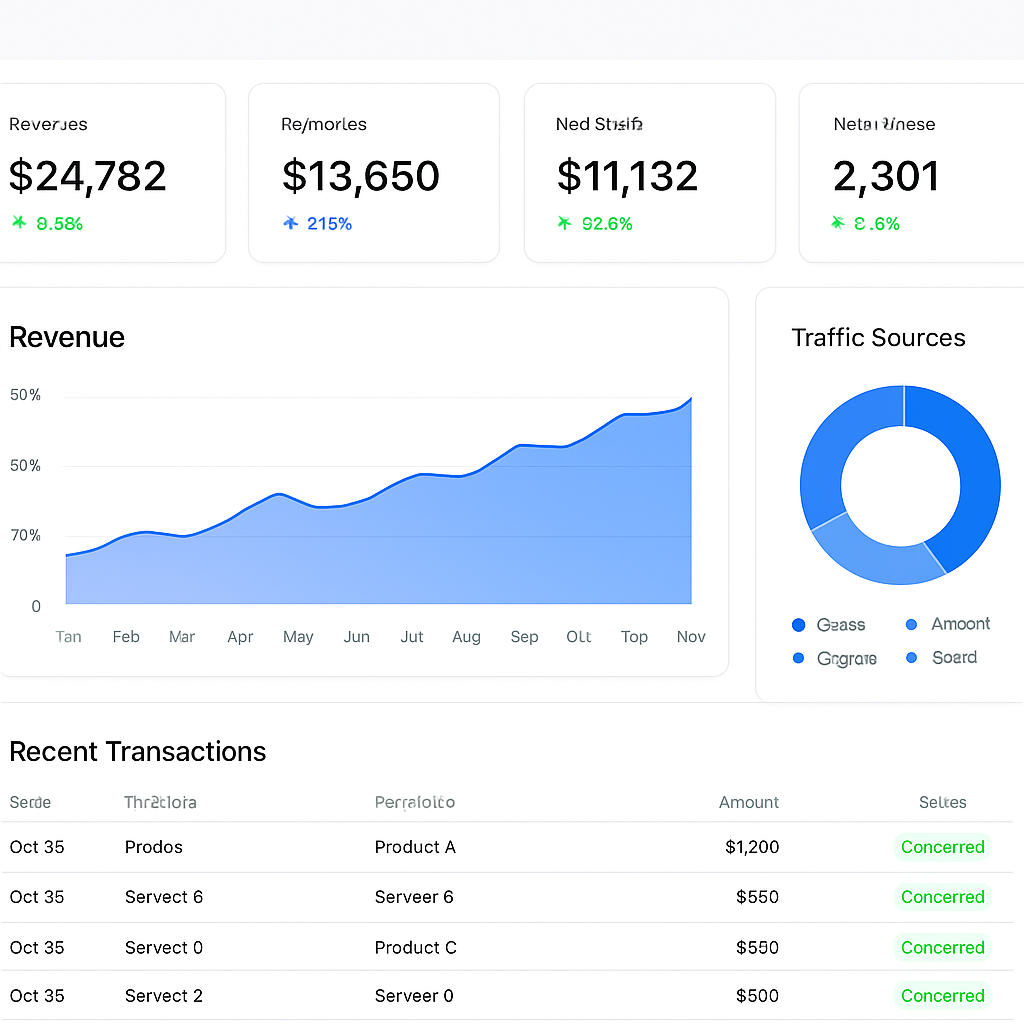Click the Product C cell
The width and height of the screenshot is (1024, 1024).
coord(415,948)
